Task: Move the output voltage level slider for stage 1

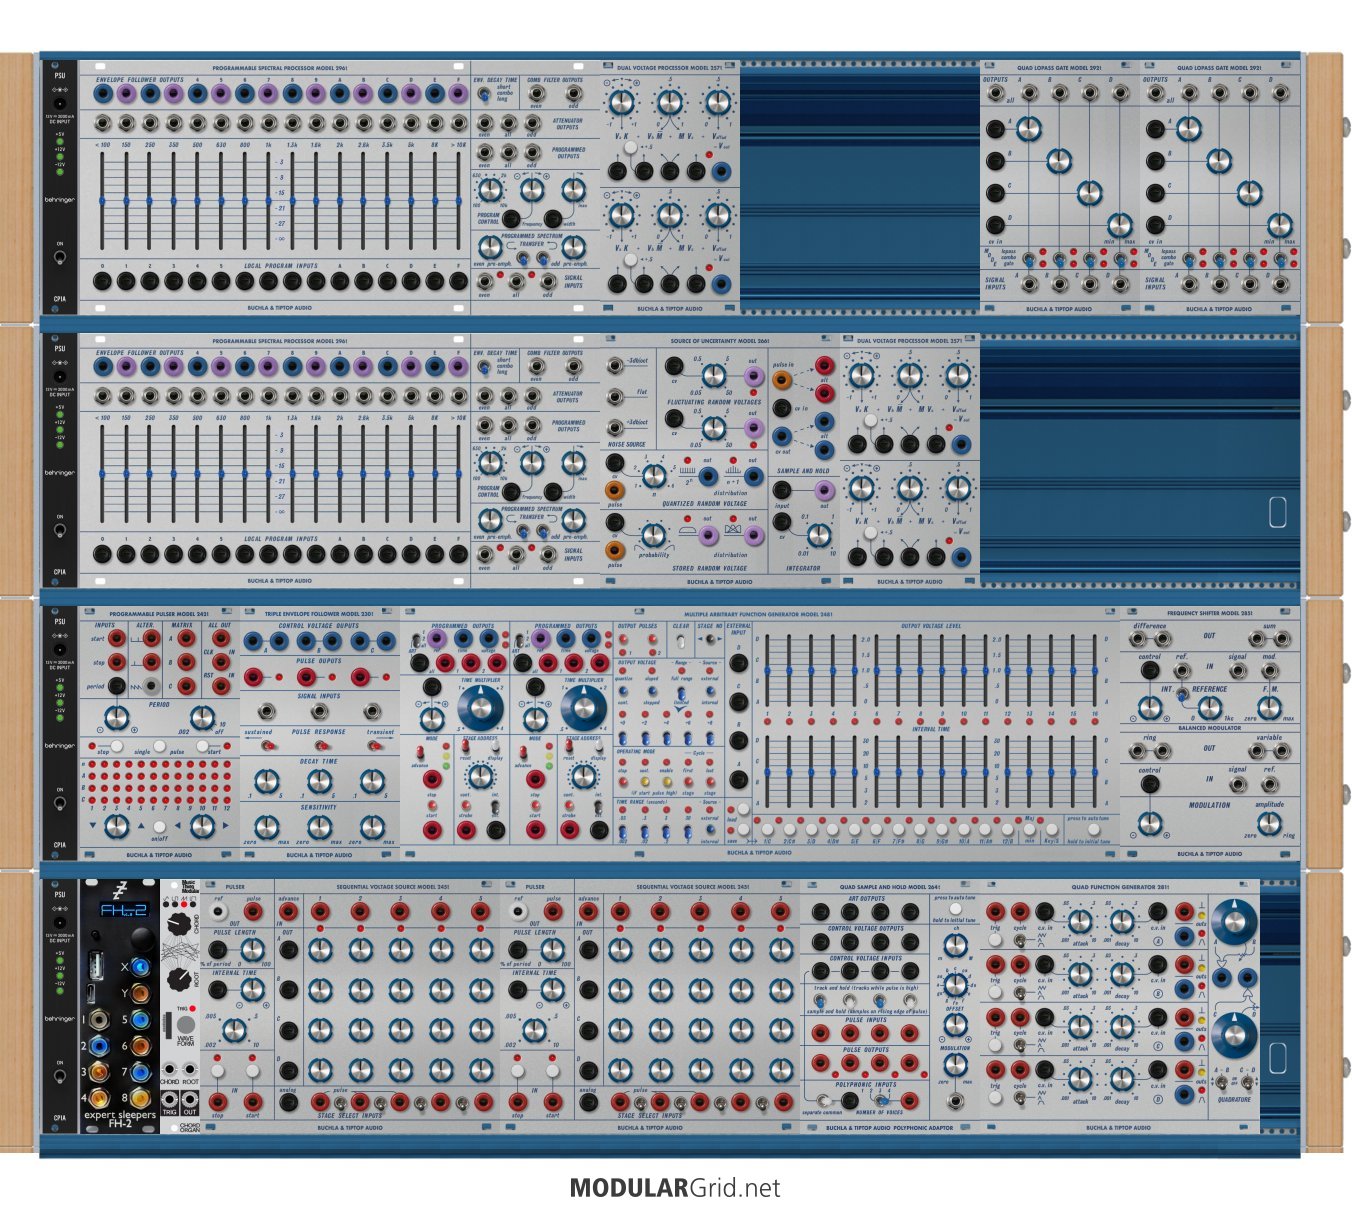Action: 767,670
